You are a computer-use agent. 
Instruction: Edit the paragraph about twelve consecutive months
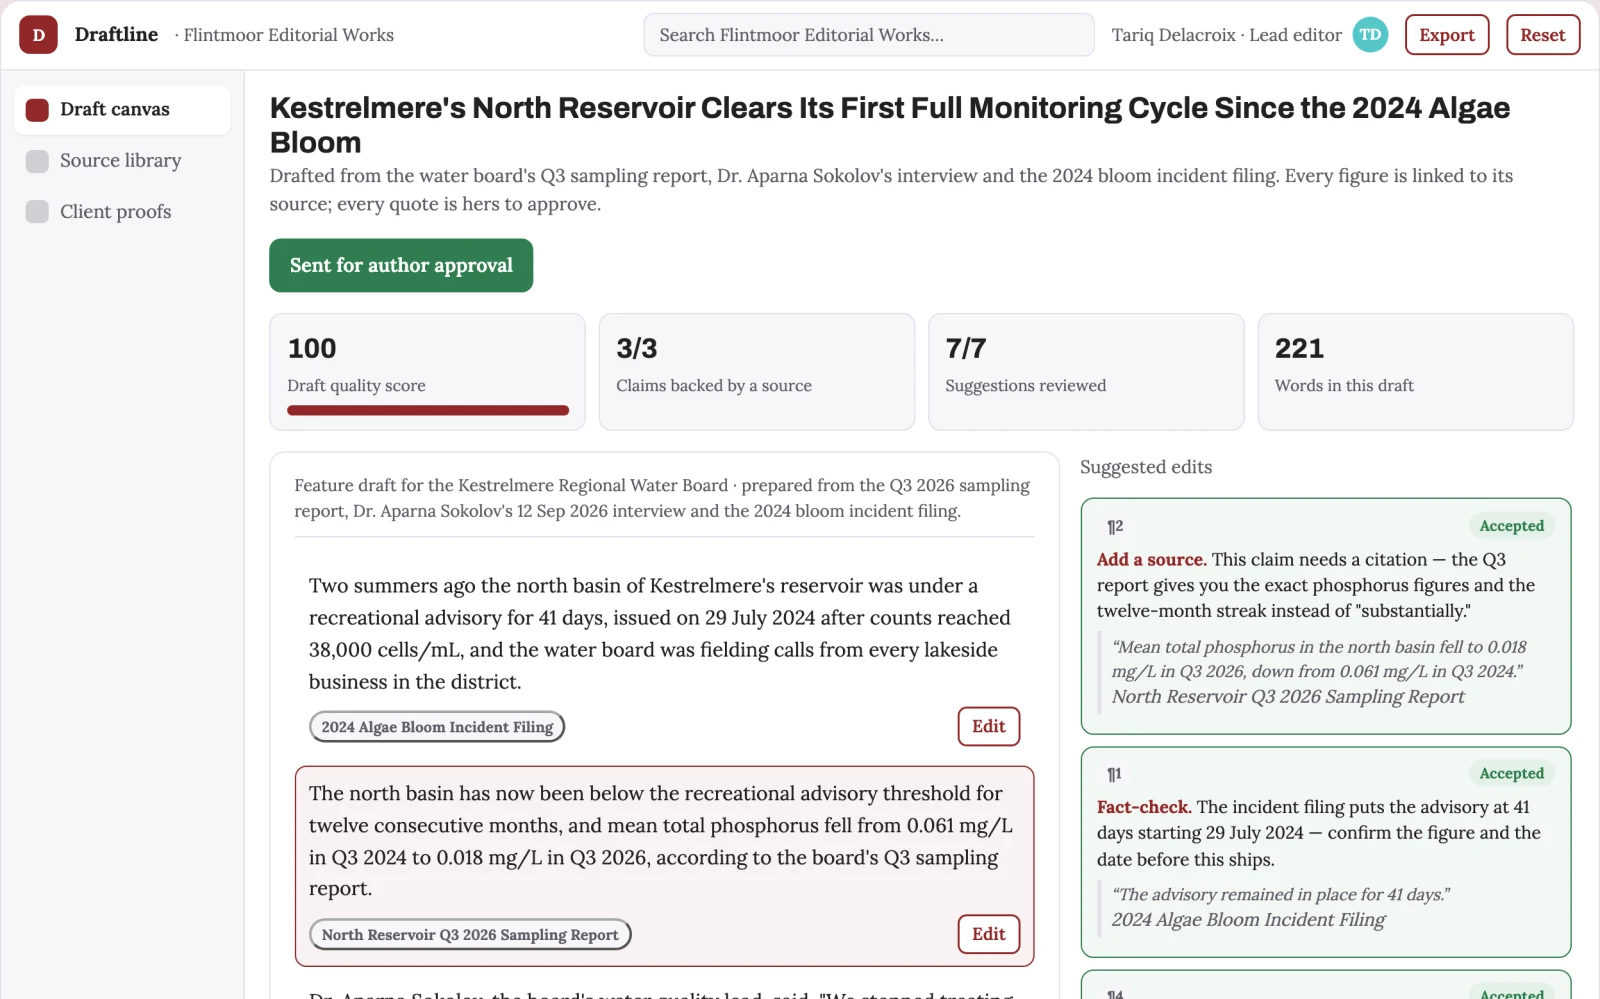(988, 934)
